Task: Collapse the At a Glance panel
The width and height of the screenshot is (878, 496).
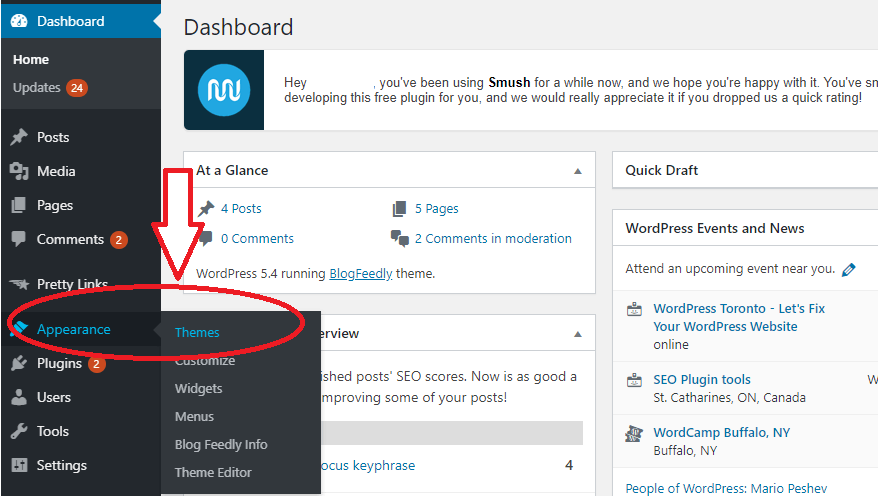Action: click(578, 171)
